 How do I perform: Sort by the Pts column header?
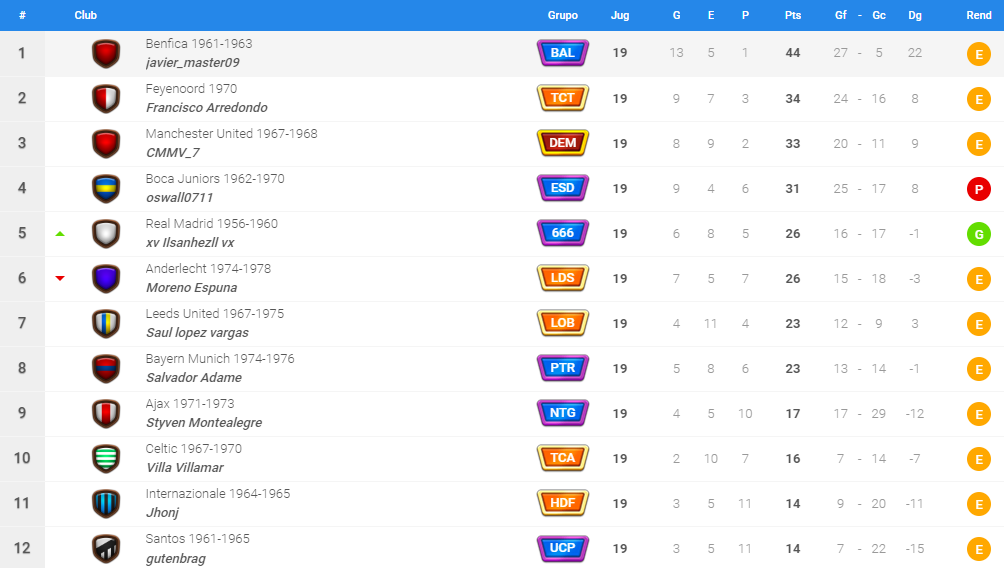click(793, 15)
